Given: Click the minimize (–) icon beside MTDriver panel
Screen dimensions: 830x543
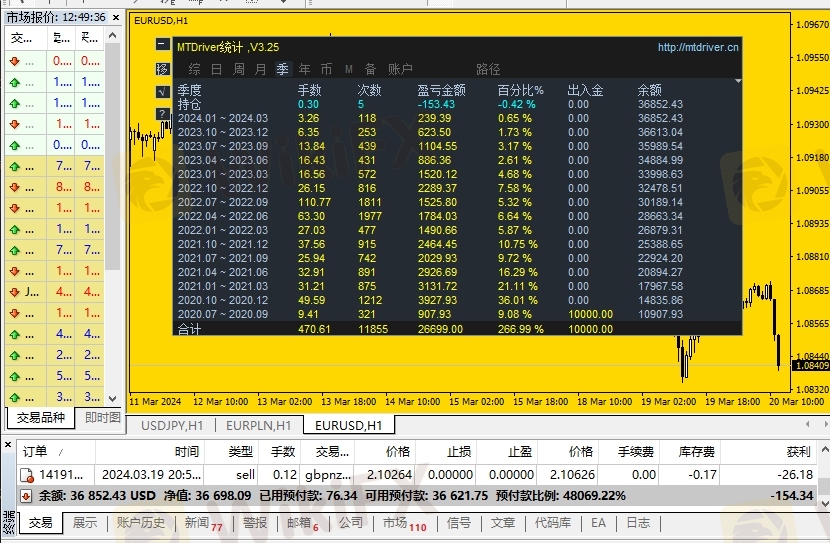Looking at the screenshot, I should tap(163, 44).
